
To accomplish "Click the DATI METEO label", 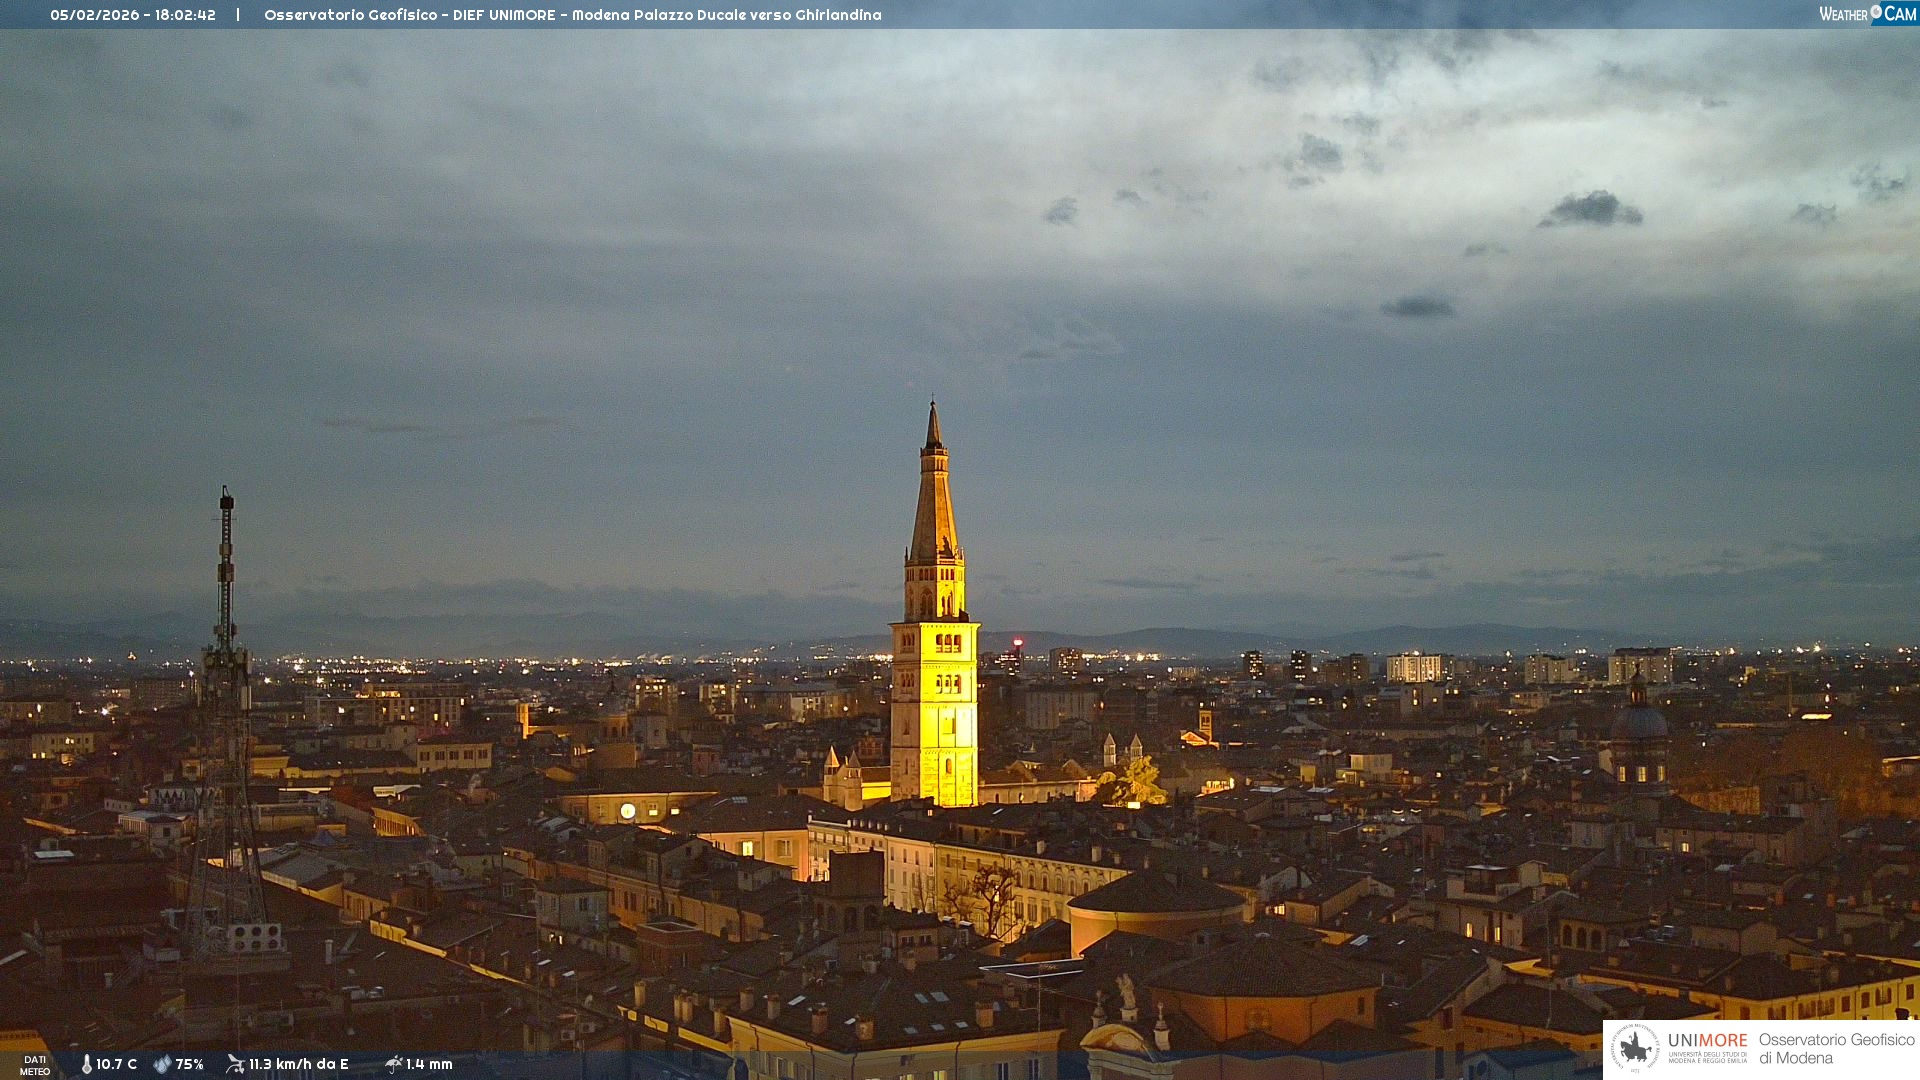I will [x=35, y=1065].
